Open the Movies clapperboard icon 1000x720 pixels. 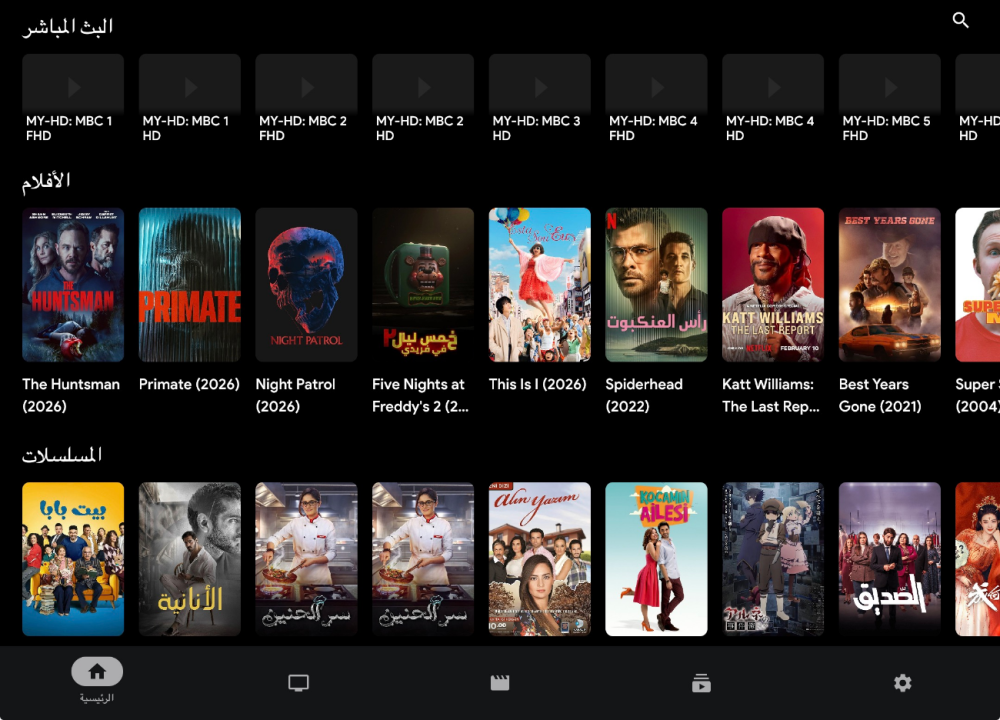(x=500, y=683)
